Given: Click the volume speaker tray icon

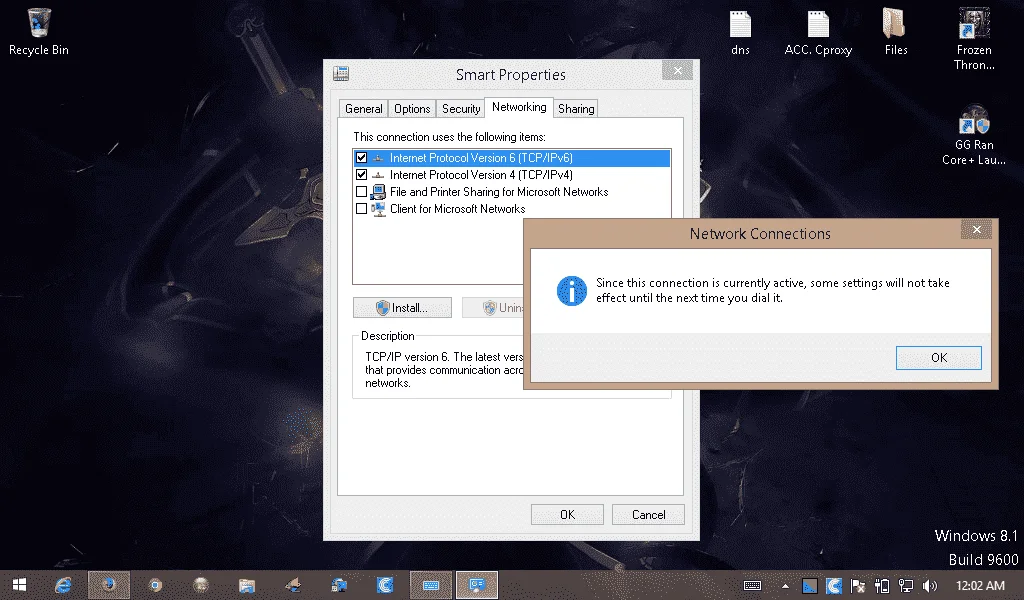Looking at the screenshot, I should click(x=929, y=586).
